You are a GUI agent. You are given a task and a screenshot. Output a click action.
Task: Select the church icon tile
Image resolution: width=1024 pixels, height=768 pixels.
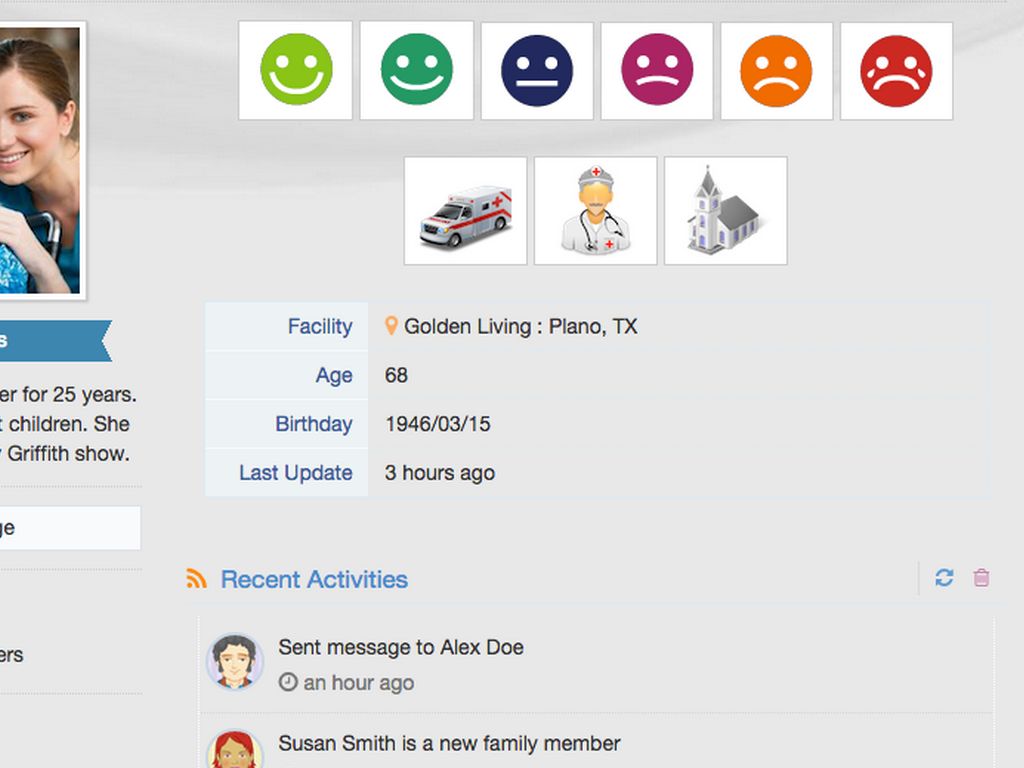tap(725, 211)
